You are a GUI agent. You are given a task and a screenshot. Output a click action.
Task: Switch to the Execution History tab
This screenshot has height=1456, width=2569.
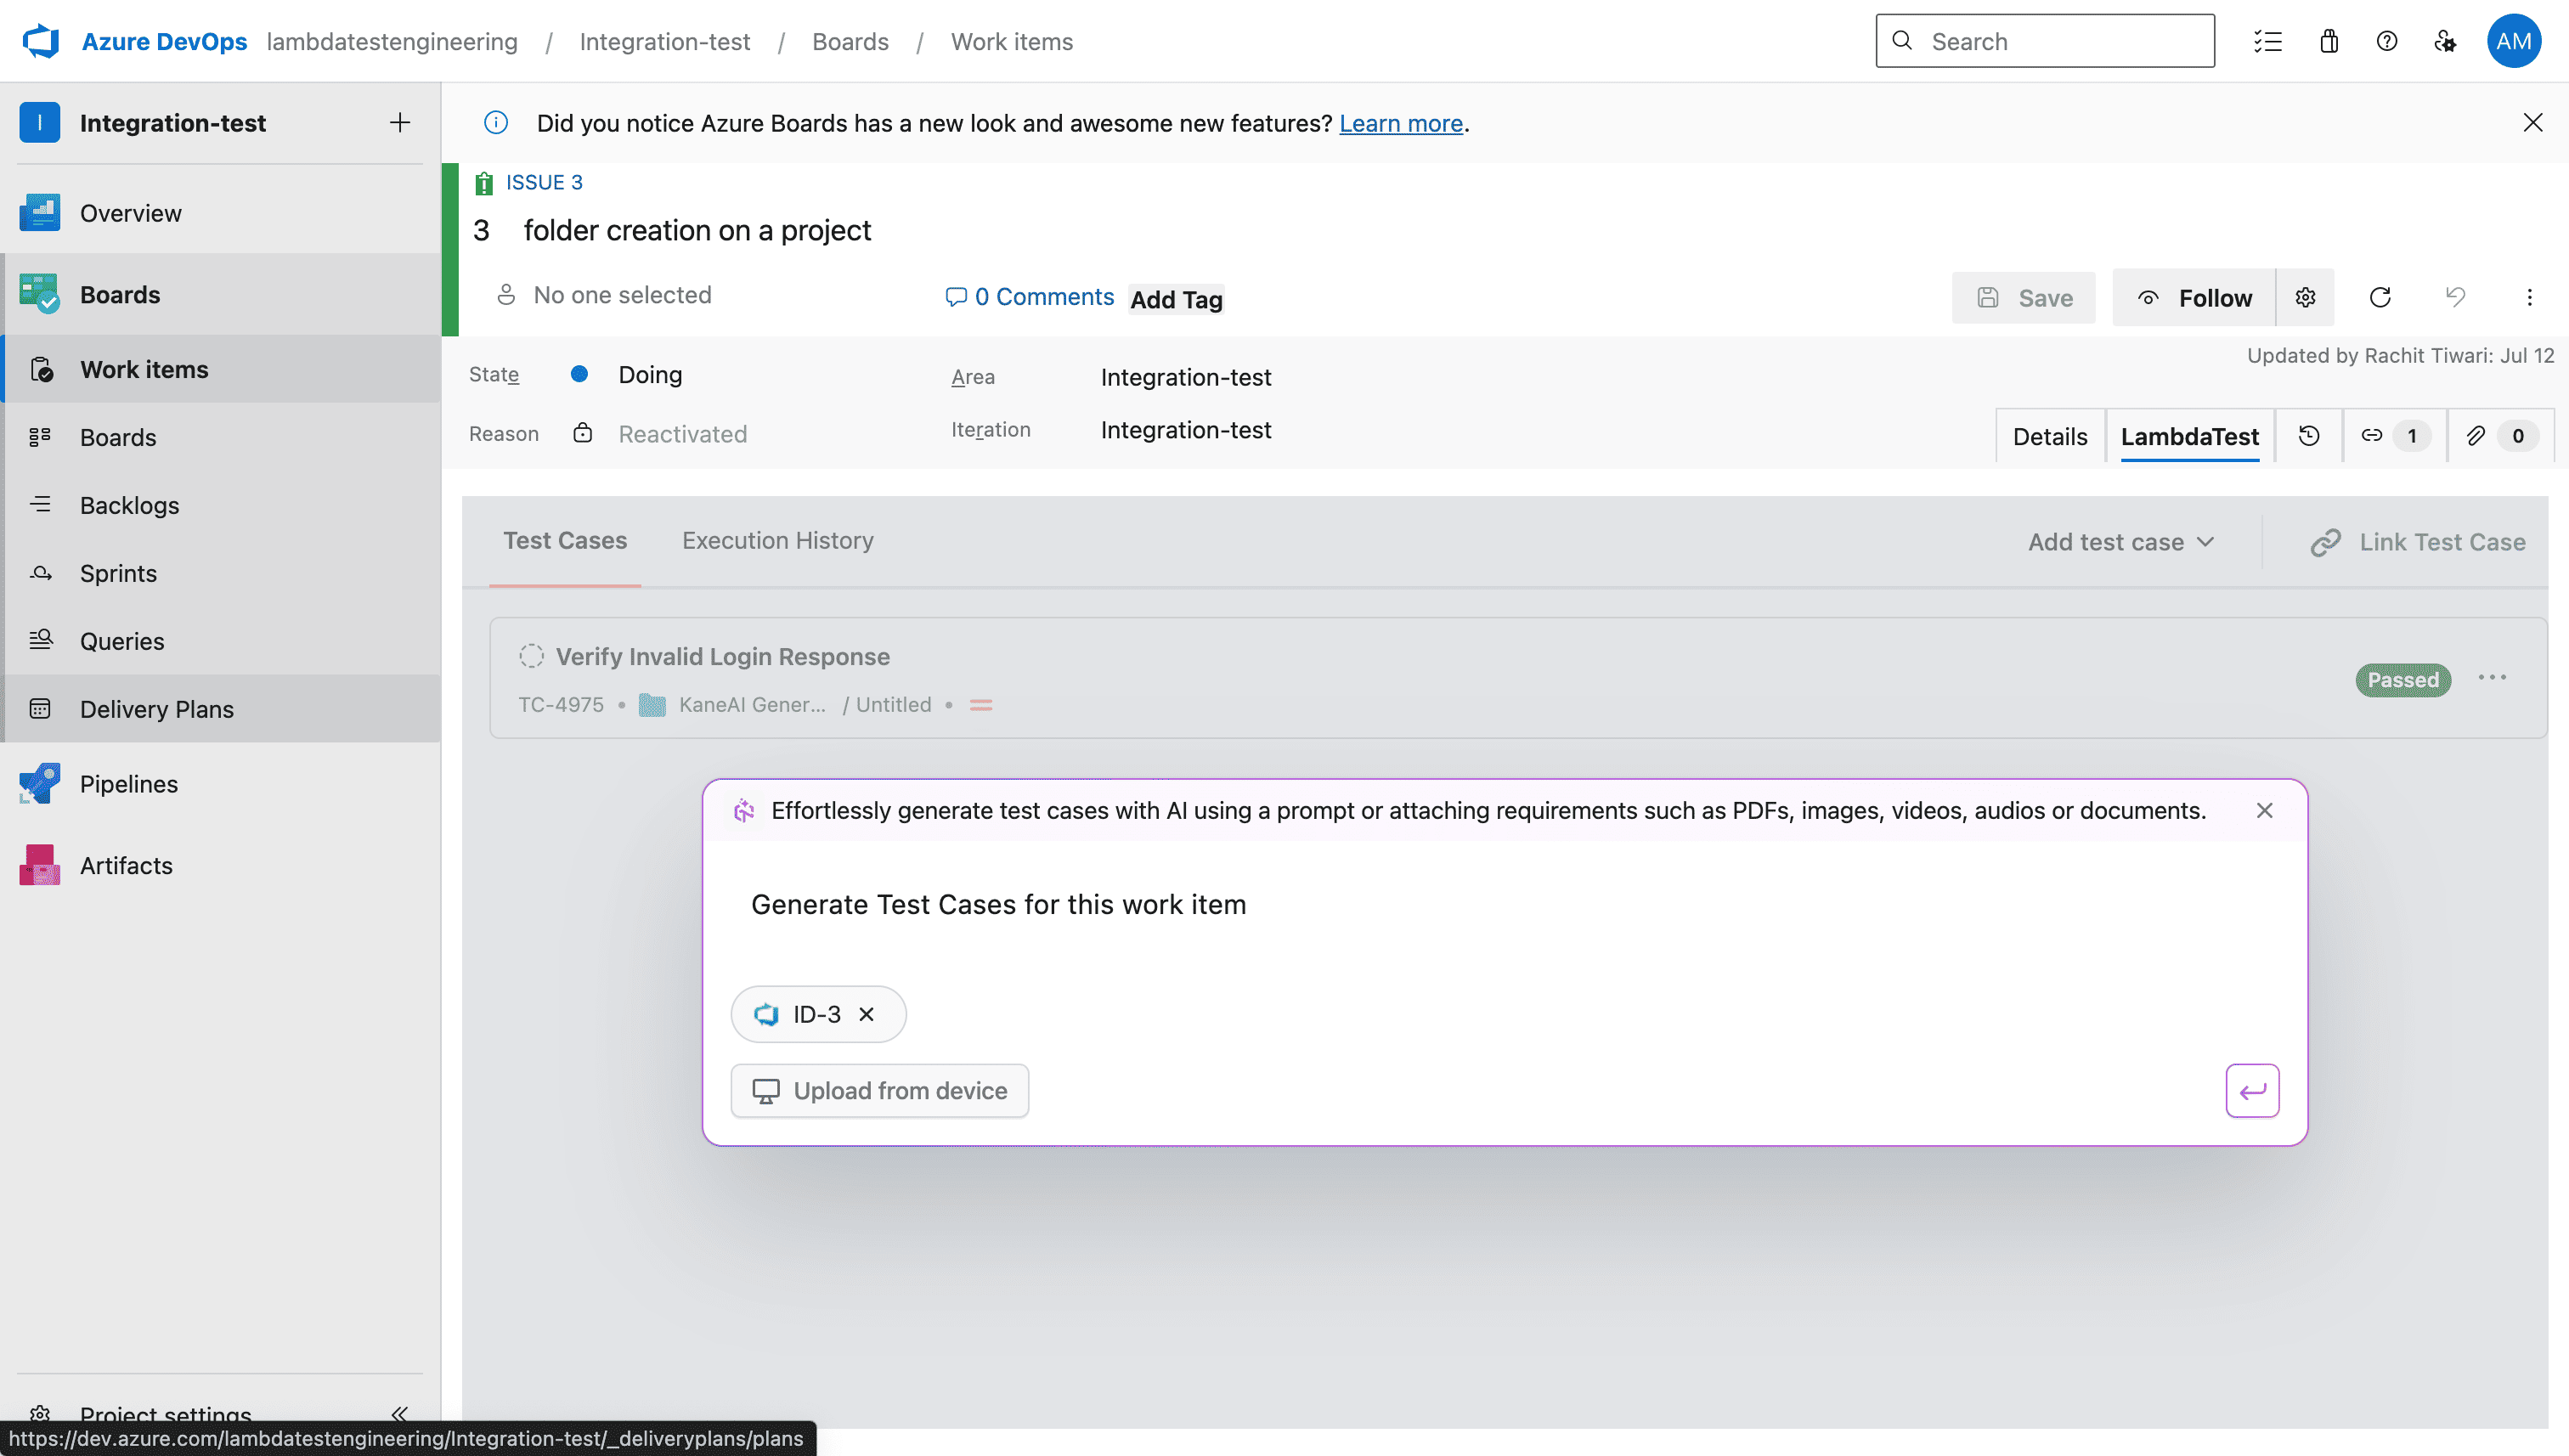[778, 540]
